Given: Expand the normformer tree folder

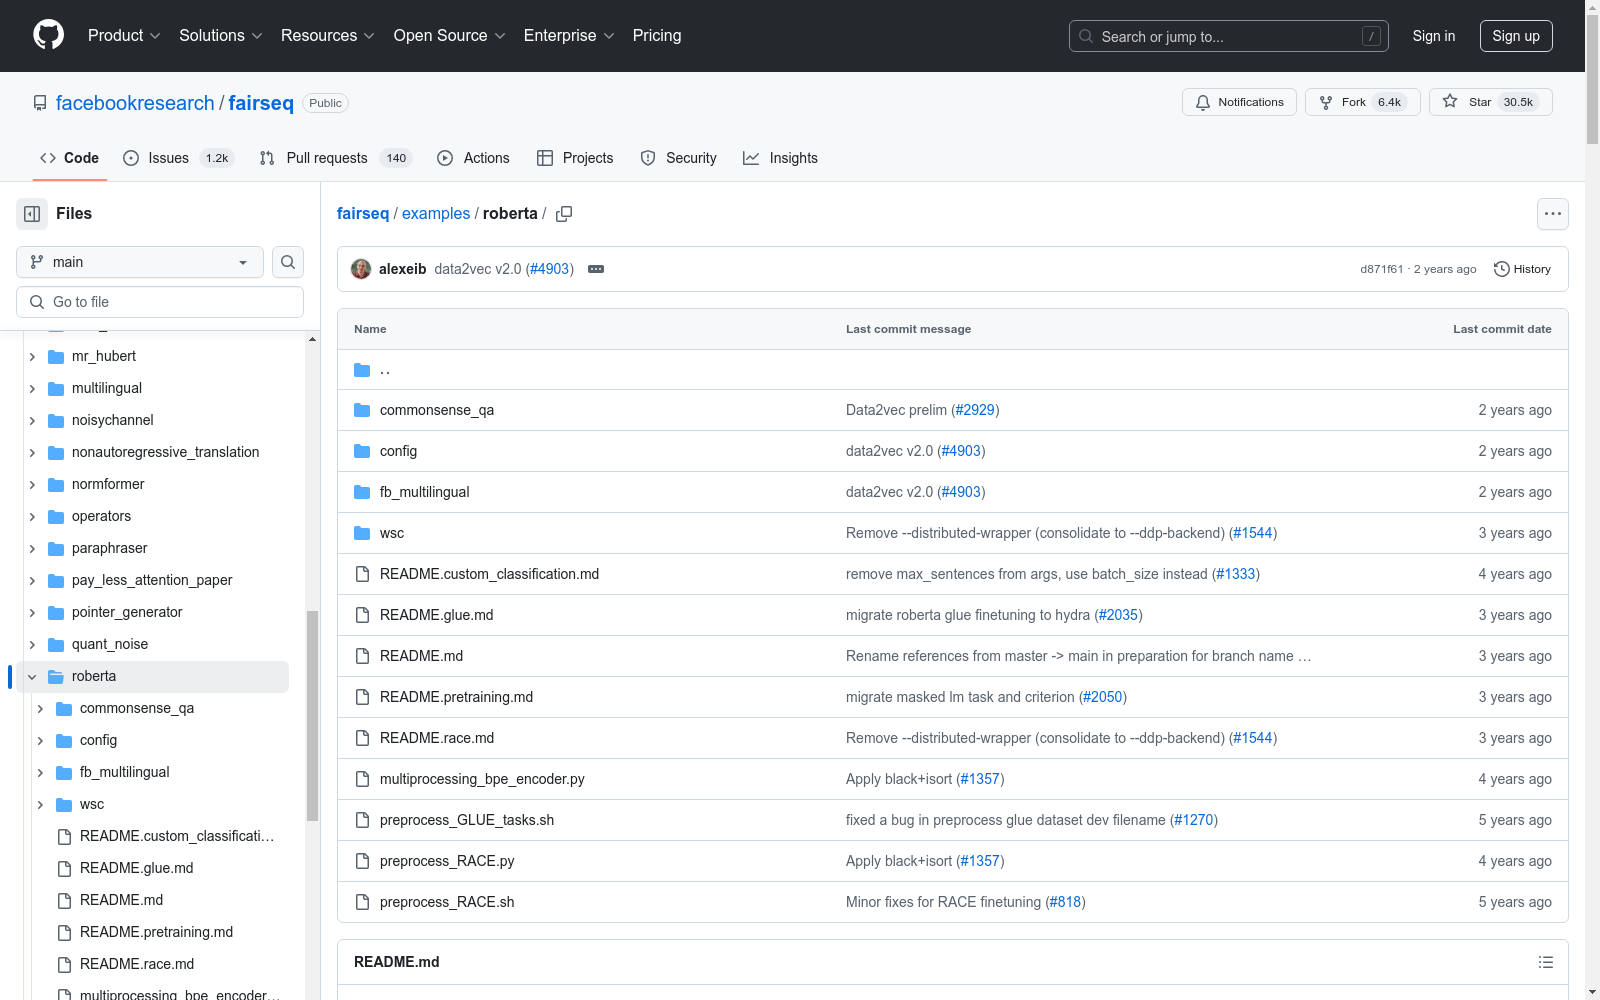Looking at the screenshot, I should click(x=32, y=485).
